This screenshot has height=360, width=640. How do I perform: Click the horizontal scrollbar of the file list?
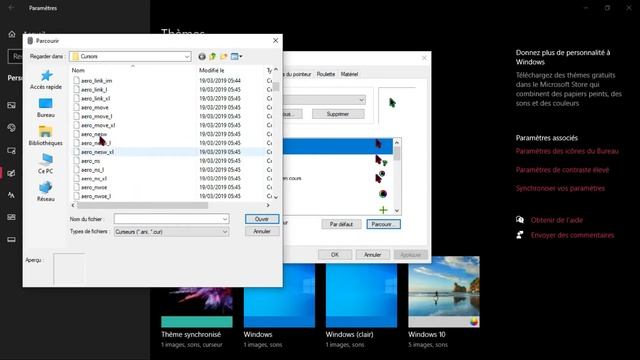coord(142,205)
